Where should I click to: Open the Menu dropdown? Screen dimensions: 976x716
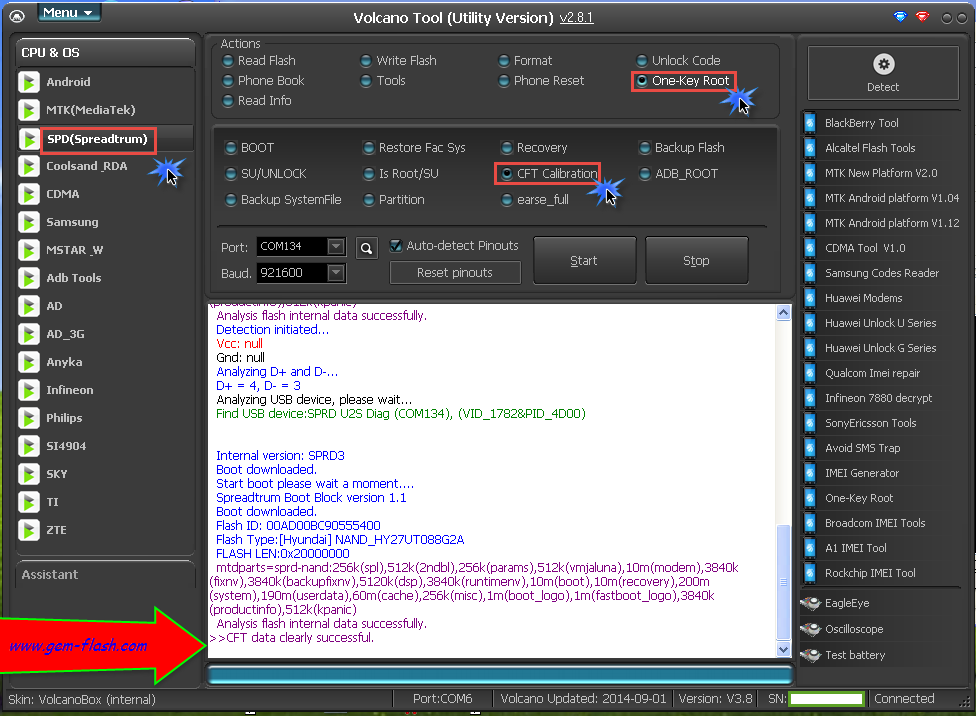click(68, 13)
